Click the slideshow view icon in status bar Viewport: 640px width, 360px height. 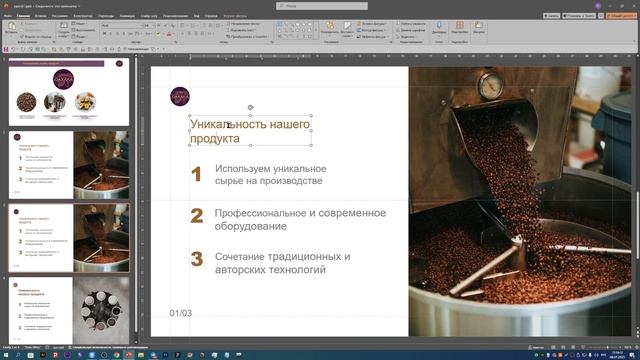click(x=583, y=347)
